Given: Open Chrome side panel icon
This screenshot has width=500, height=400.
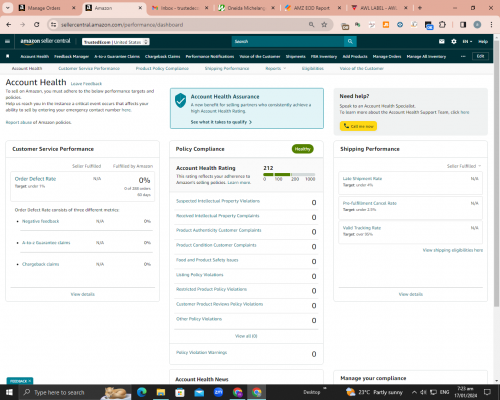Looking at the screenshot, I should (463, 25).
